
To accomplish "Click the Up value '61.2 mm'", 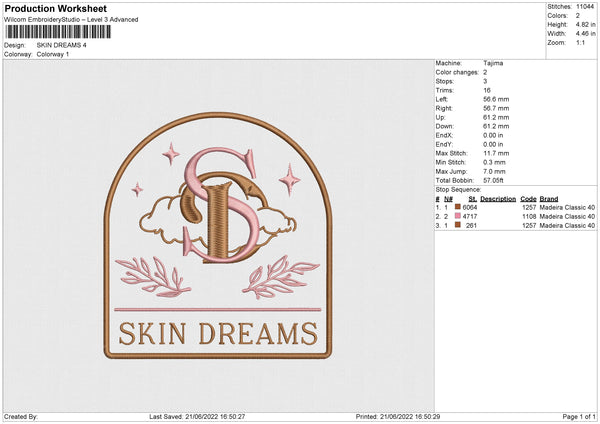I will click(496, 117).
